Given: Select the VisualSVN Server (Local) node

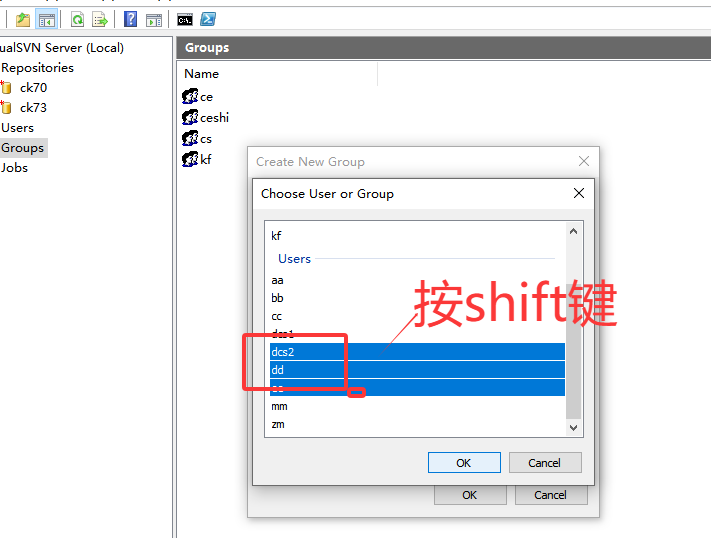Looking at the screenshot, I should tap(62, 48).
